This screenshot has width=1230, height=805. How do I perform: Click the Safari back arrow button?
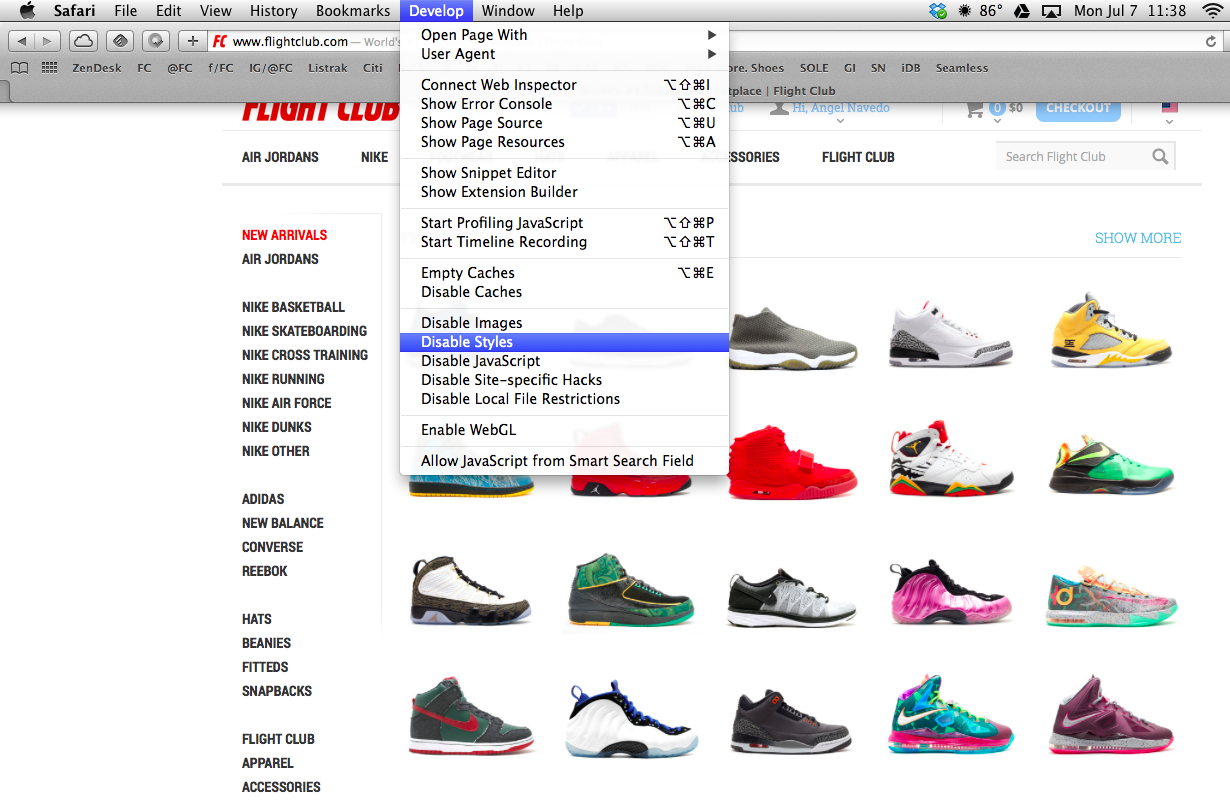(21, 41)
